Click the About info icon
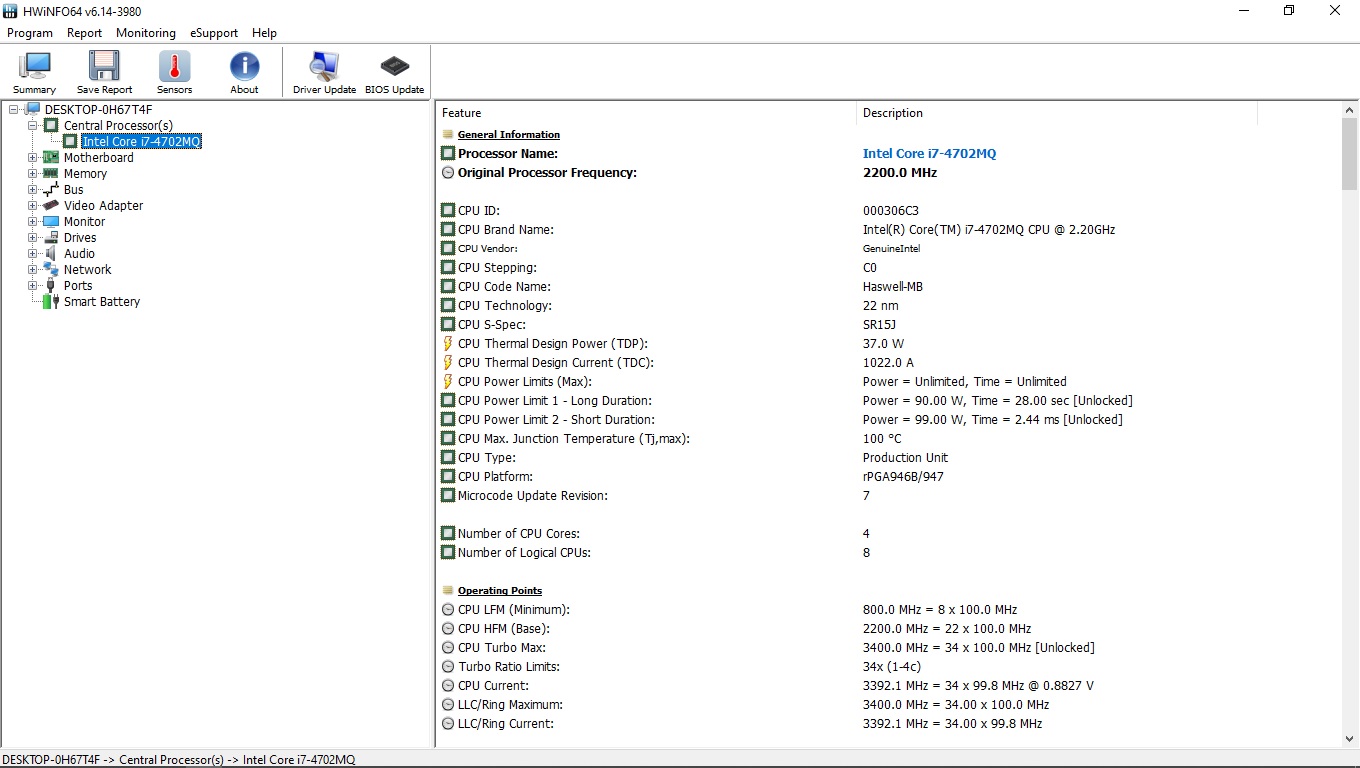1360x768 pixels. click(x=244, y=73)
